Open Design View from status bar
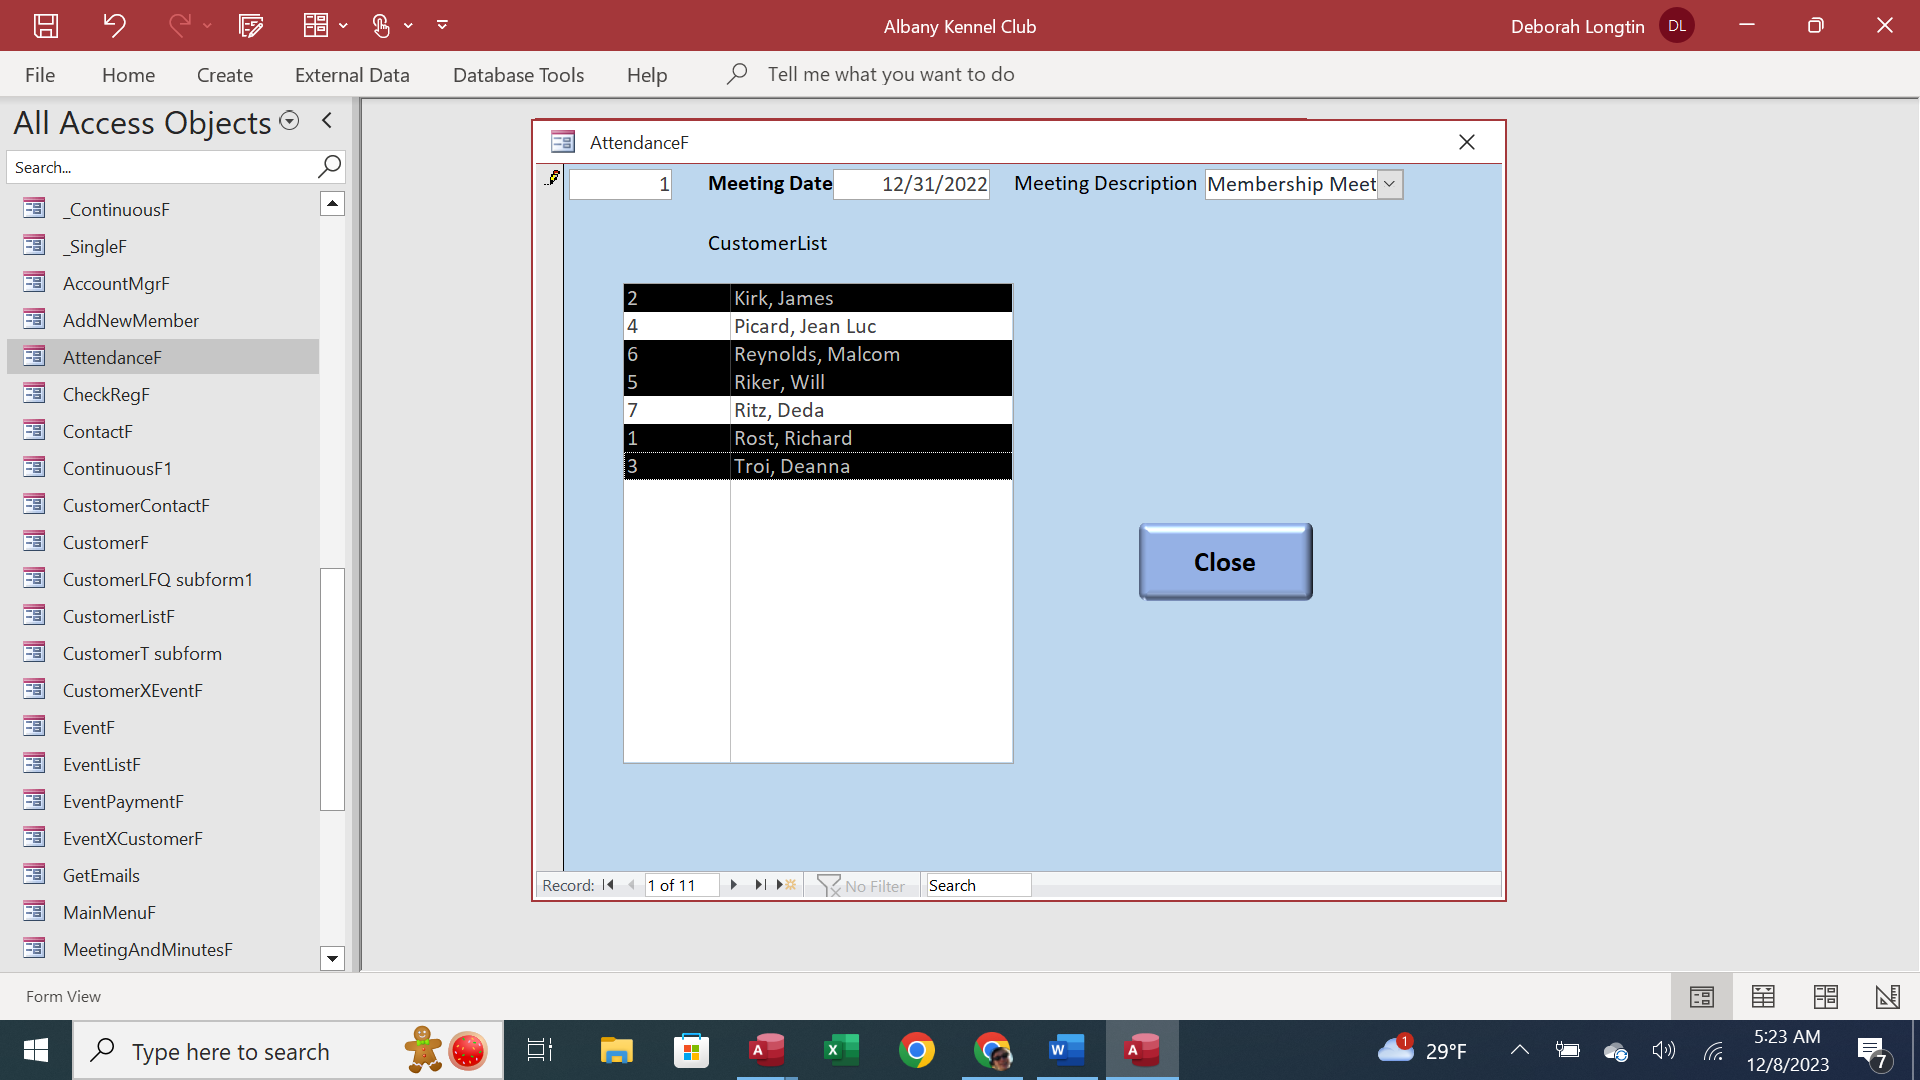This screenshot has height=1080, width=1920. pos(1887,996)
